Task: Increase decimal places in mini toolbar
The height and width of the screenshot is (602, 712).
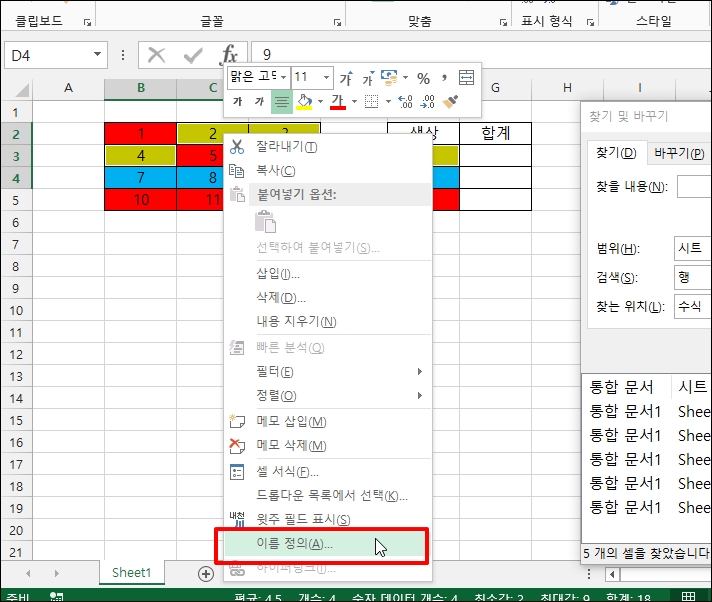Action: [405, 101]
